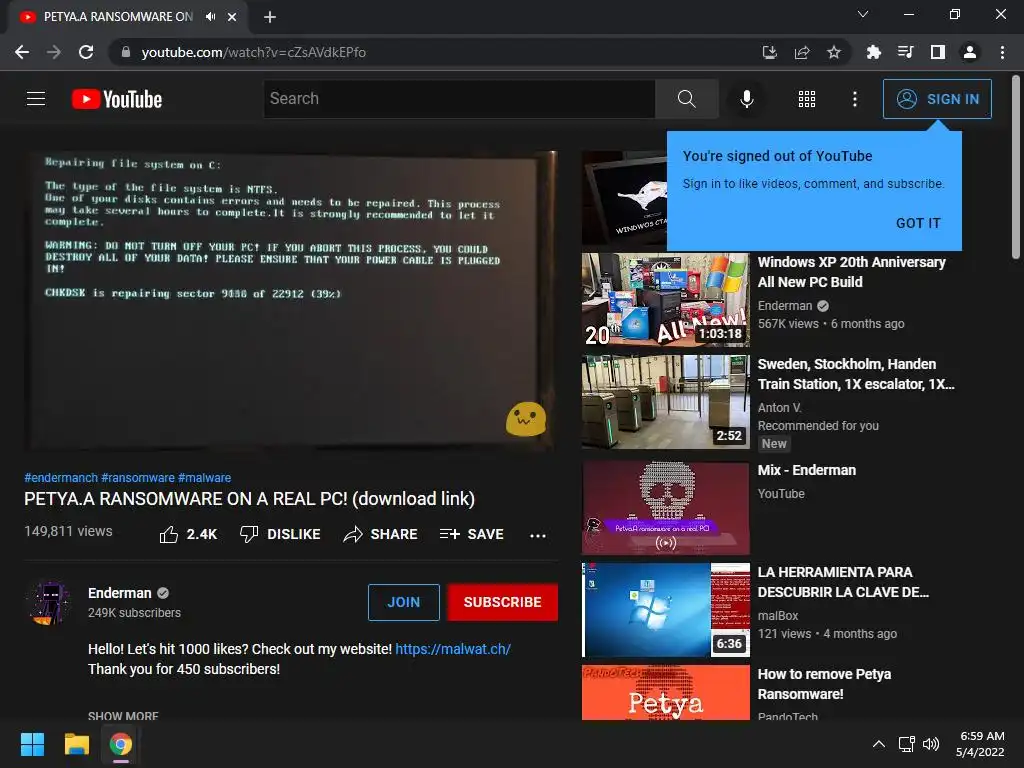Click the #endermanch hashtag
Viewport: 1024px width, 768px height.
(61, 478)
